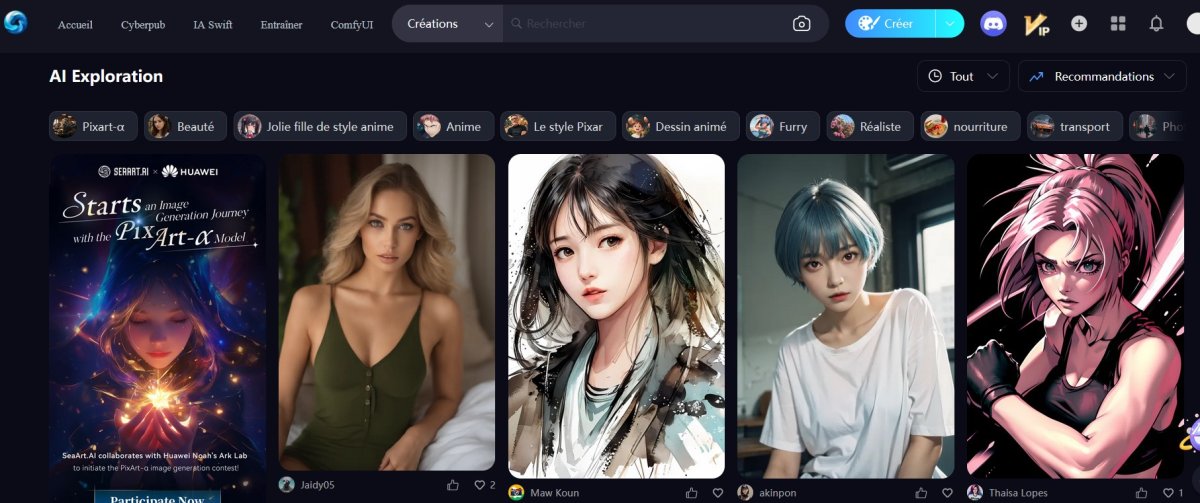Screen dimensions: 1200x503
Task: Select the Furry category tag
Action: [783, 126]
